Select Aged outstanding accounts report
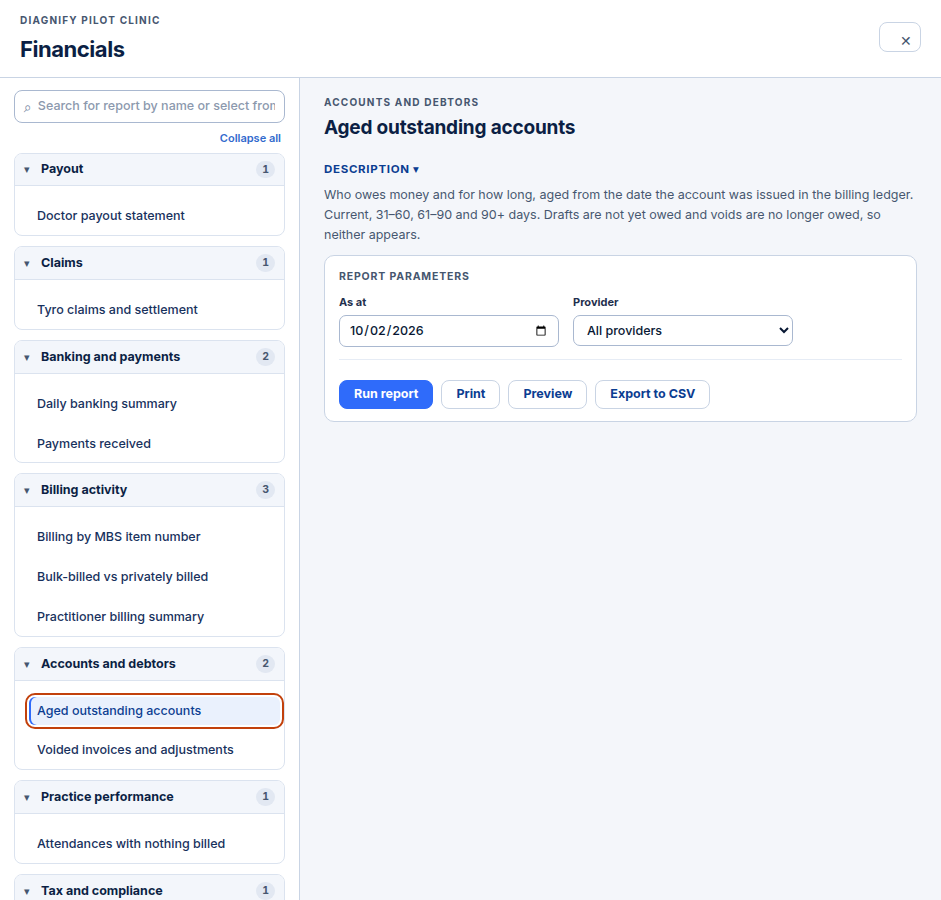This screenshot has height=900, width=941. pyautogui.click(x=154, y=711)
